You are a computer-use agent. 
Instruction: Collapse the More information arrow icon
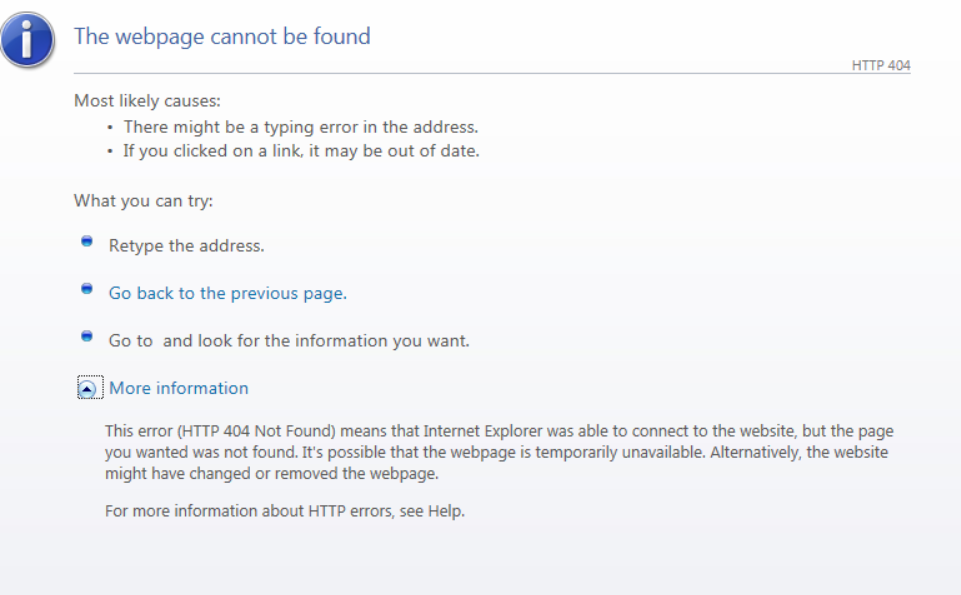[90, 388]
